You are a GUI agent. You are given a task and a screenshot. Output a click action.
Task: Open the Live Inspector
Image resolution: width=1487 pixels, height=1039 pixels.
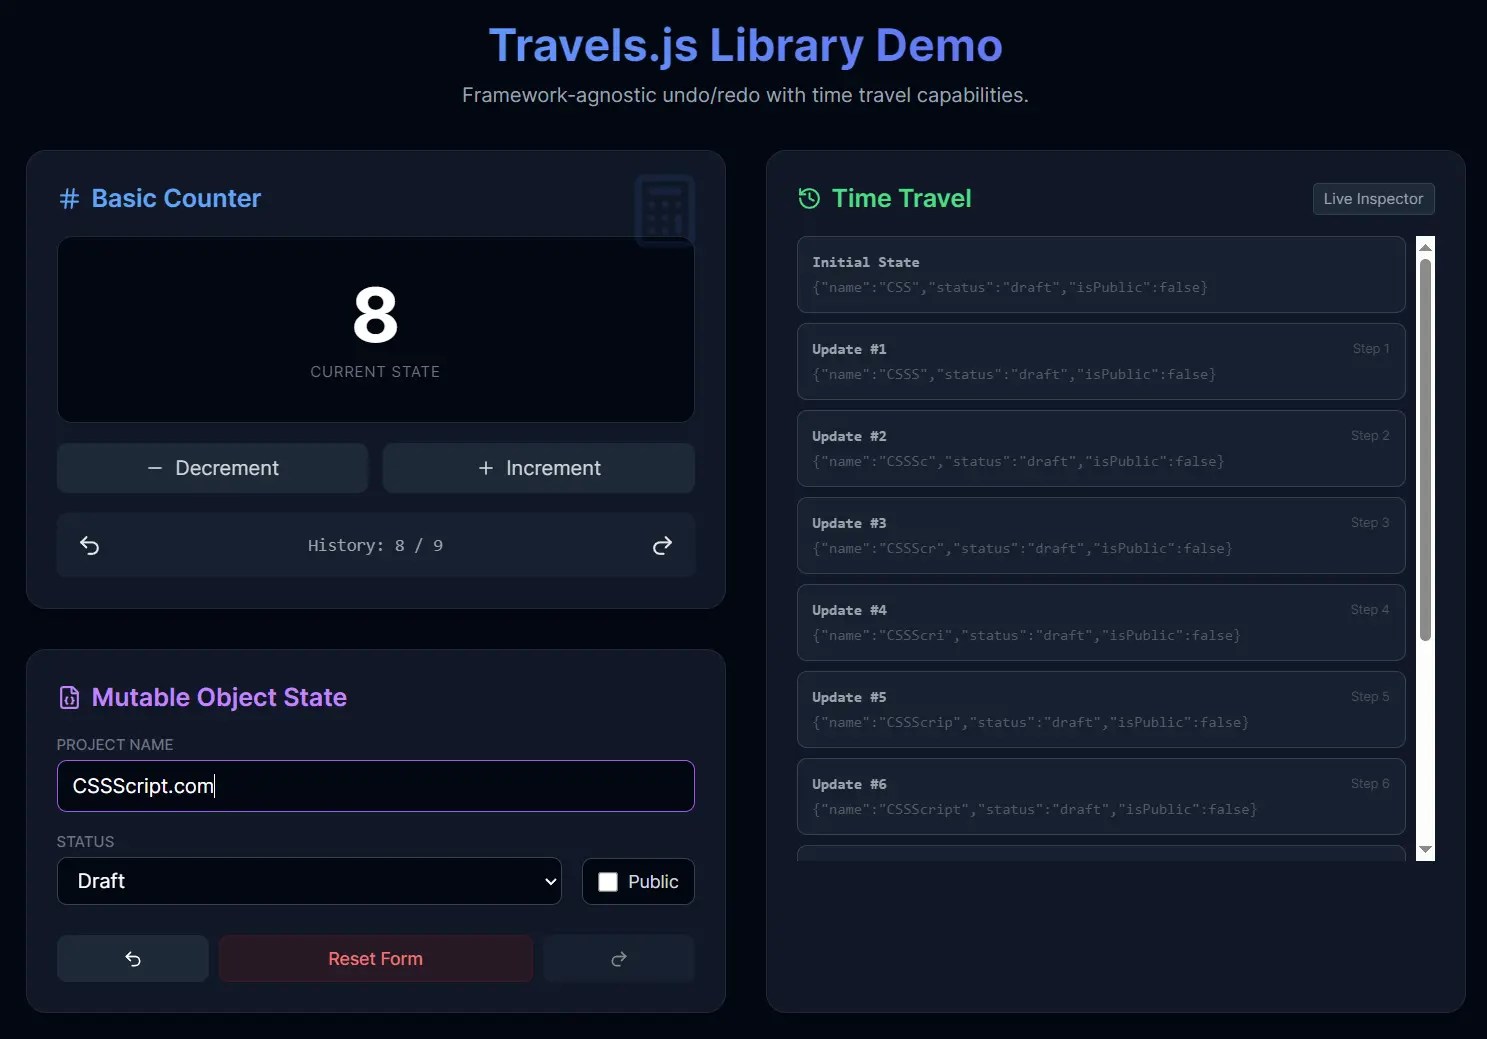click(1372, 198)
